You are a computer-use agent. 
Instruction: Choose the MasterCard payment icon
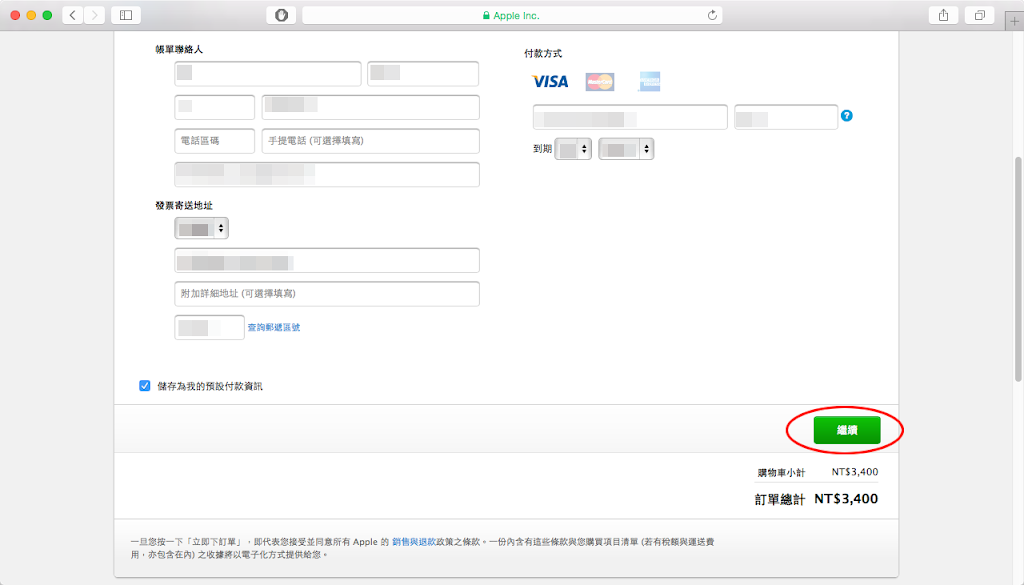600,82
